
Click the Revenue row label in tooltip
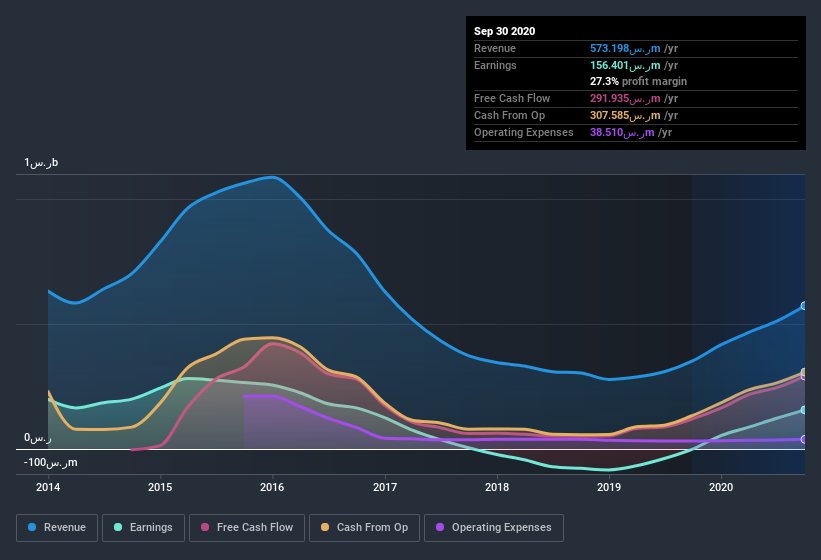(495, 48)
